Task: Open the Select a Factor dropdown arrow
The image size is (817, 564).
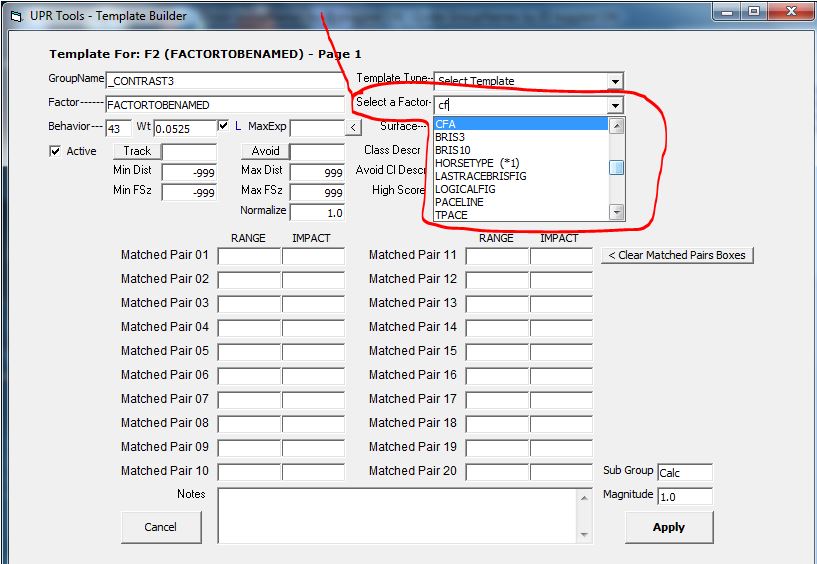Action: coord(615,105)
